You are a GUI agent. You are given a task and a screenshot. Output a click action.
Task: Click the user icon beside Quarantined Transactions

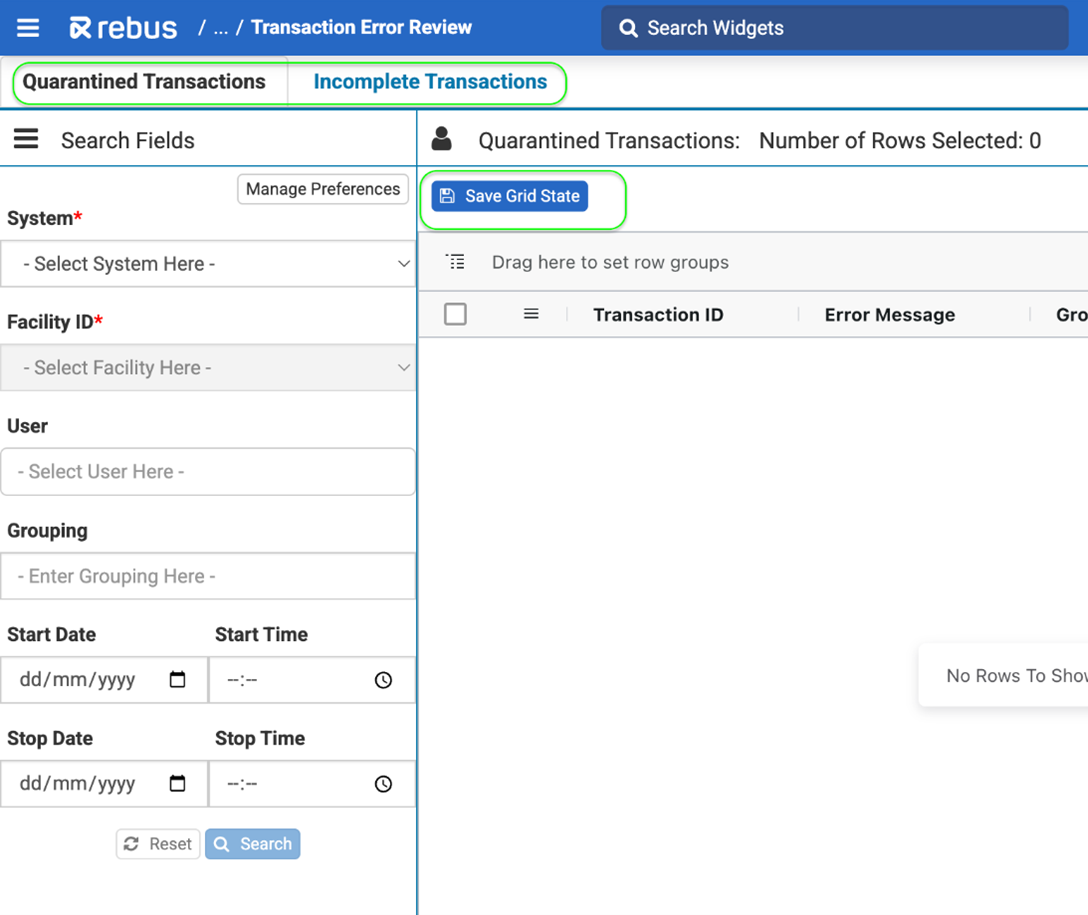coord(441,140)
